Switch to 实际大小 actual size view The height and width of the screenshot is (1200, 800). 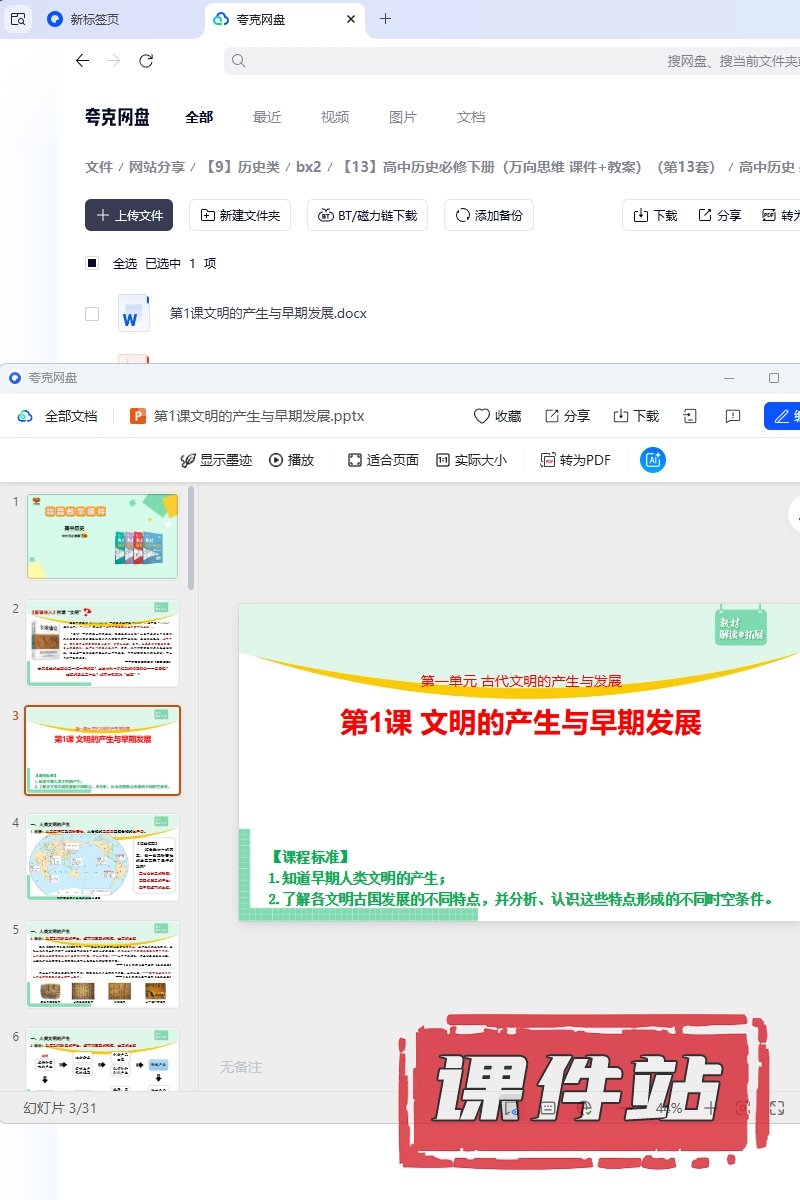click(470, 460)
